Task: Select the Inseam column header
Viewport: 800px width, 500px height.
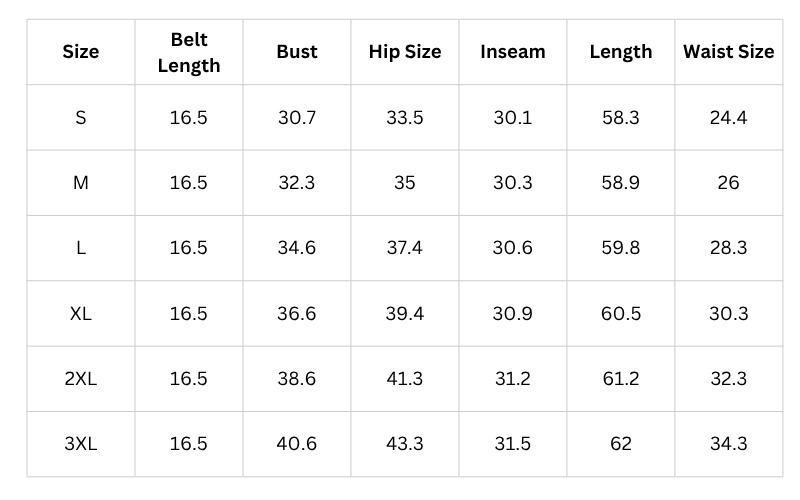Action: 512,52
